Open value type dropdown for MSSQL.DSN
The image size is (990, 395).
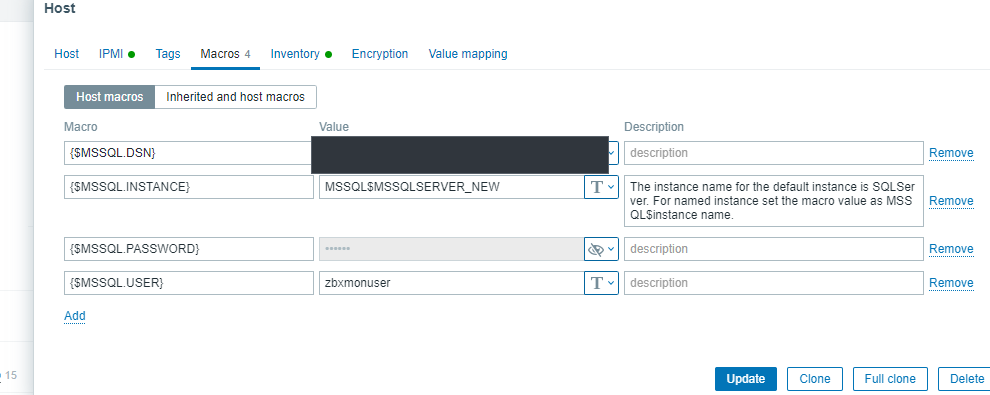[x=613, y=153]
